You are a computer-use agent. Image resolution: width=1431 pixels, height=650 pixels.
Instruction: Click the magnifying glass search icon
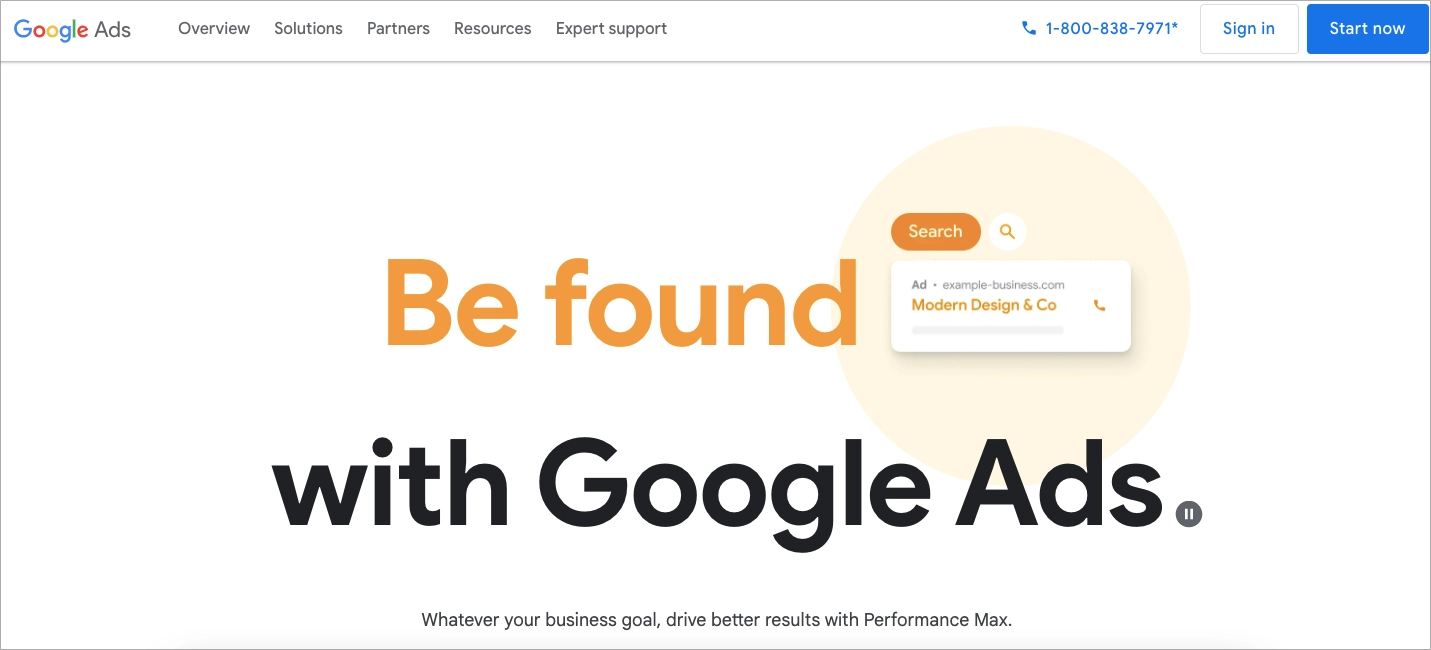click(x=1007, y=232)
